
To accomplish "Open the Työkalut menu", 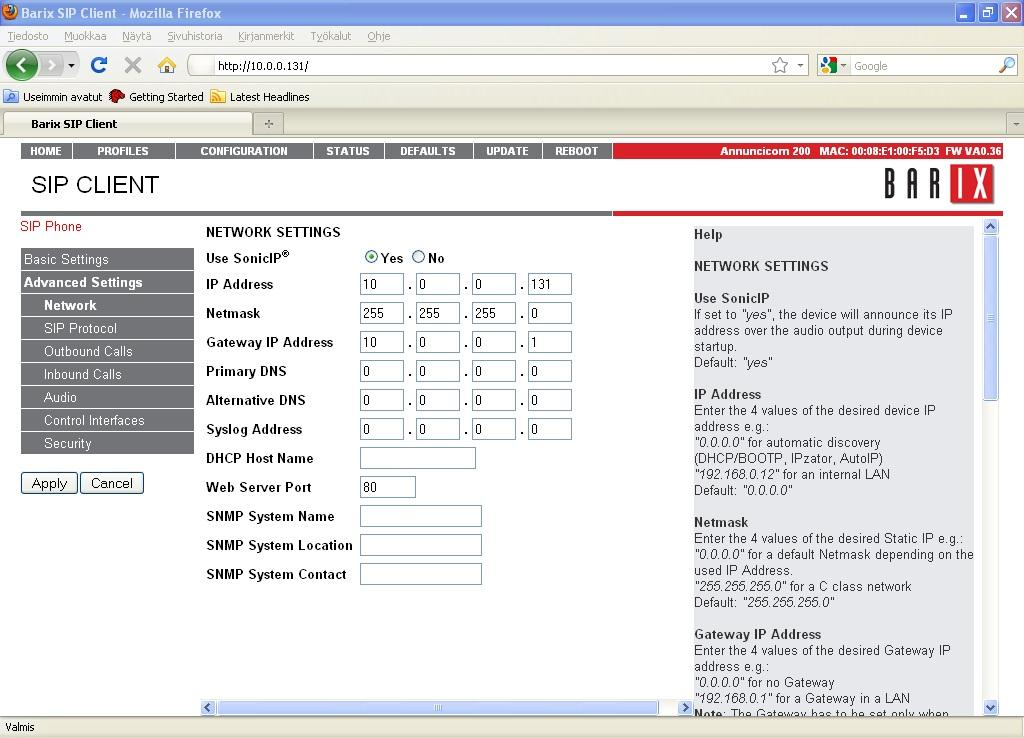I will click(330, 36).
